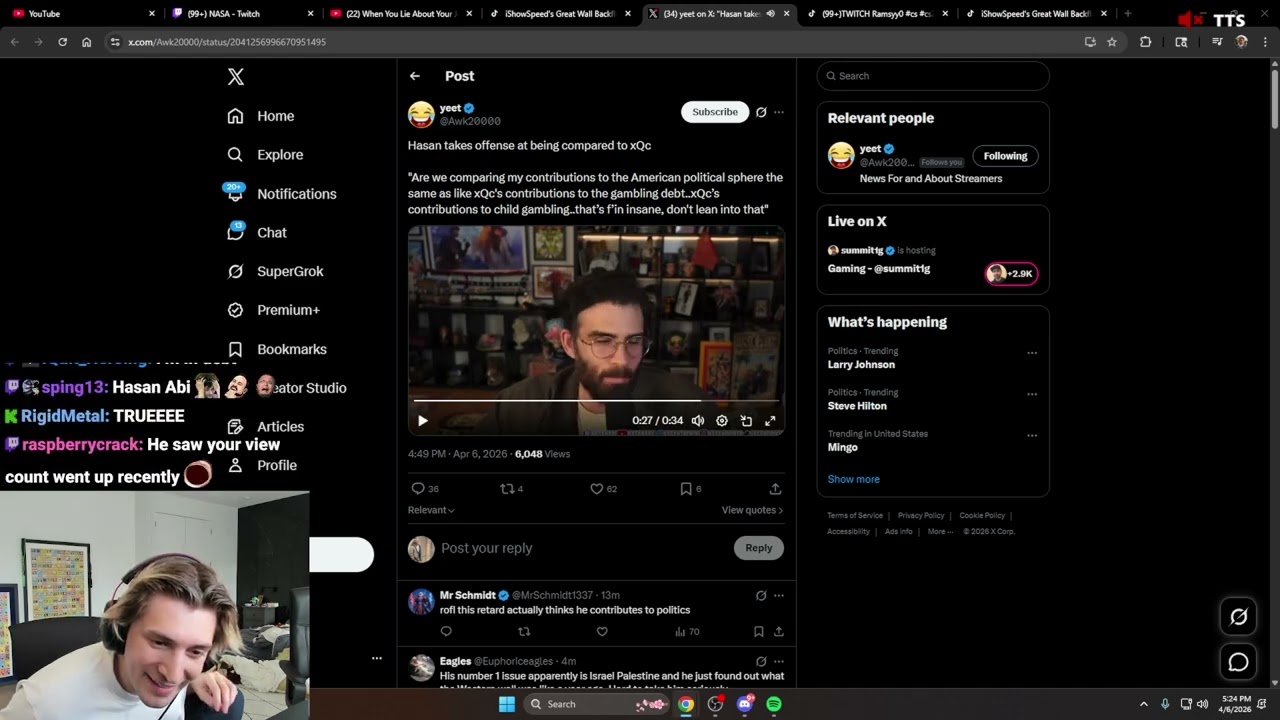Image resolution: width=1280 pixels, height=720 pixels.
Task: View the 70 views stat on Mr Schmidt's reply
Action: [x=687, y=632]
